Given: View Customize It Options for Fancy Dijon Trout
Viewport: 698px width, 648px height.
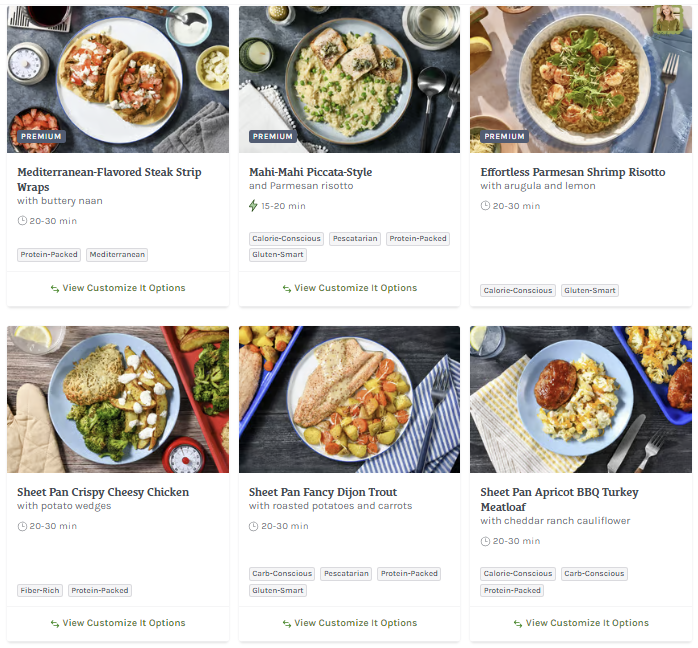Looking at the screenshot, I should (x=355, y=623).
